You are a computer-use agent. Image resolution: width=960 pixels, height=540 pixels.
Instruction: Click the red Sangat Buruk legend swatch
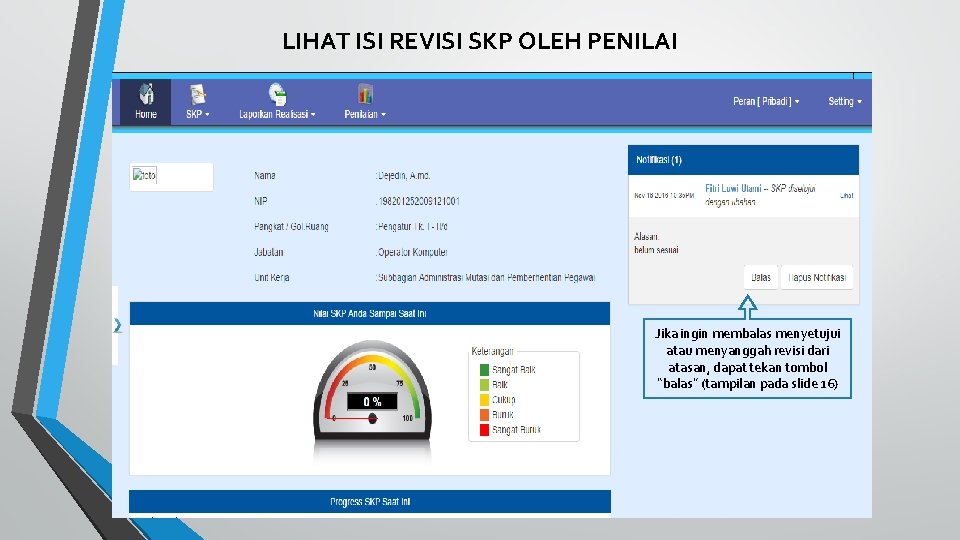[x=484, y=430]
